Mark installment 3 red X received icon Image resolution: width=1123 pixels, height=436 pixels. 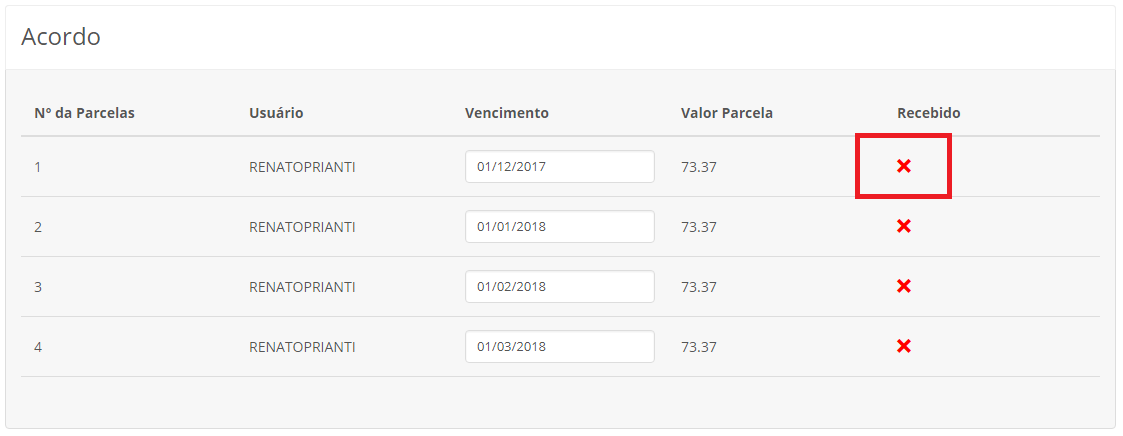[904, 287]
